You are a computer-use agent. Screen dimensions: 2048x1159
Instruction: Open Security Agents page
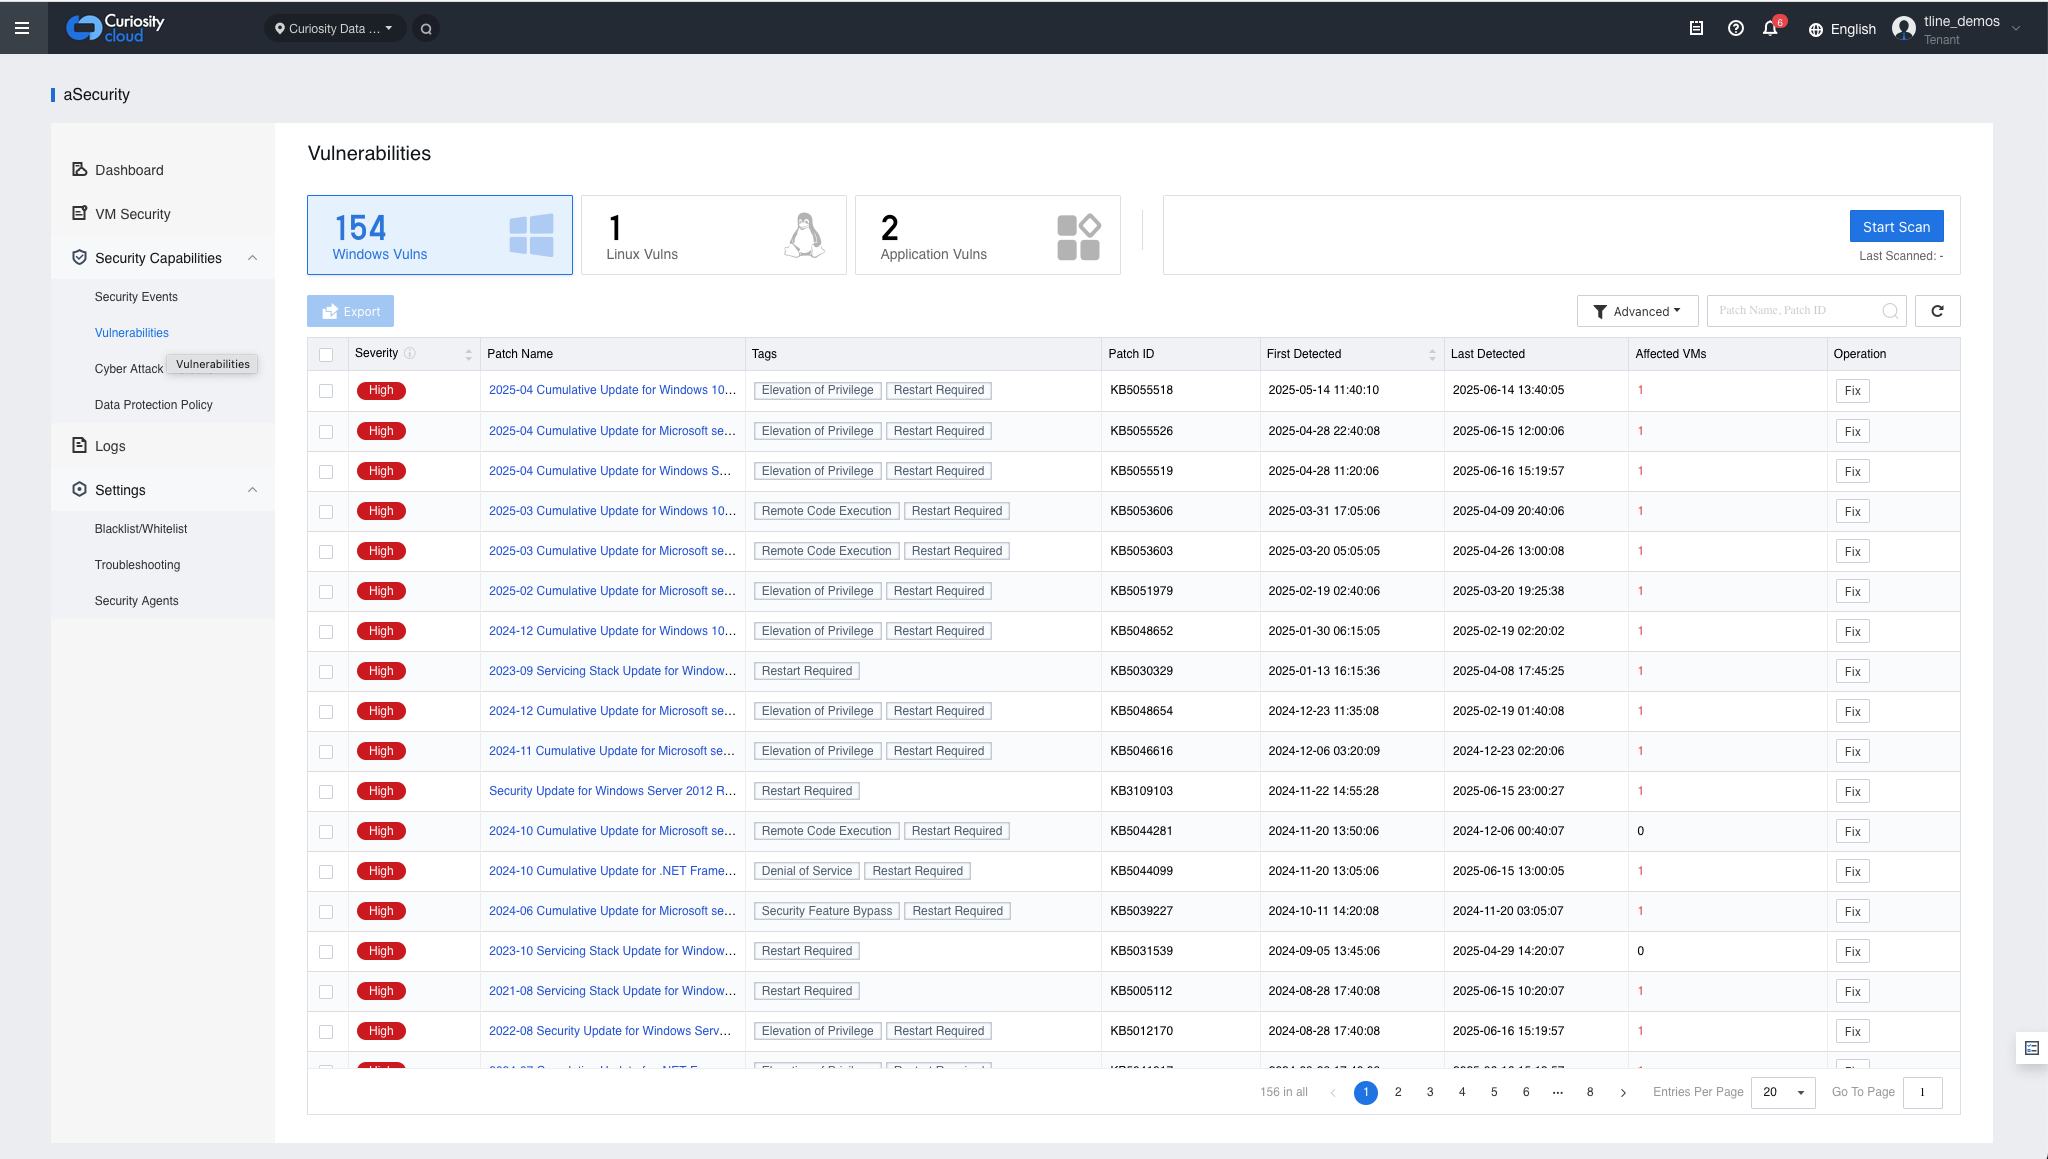coord(137,601)
